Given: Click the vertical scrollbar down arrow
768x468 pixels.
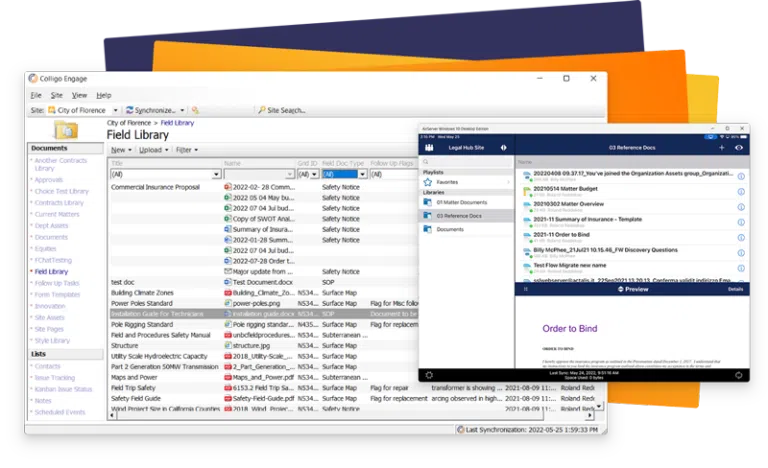Looking at the screenshot, I should (599, 406).
